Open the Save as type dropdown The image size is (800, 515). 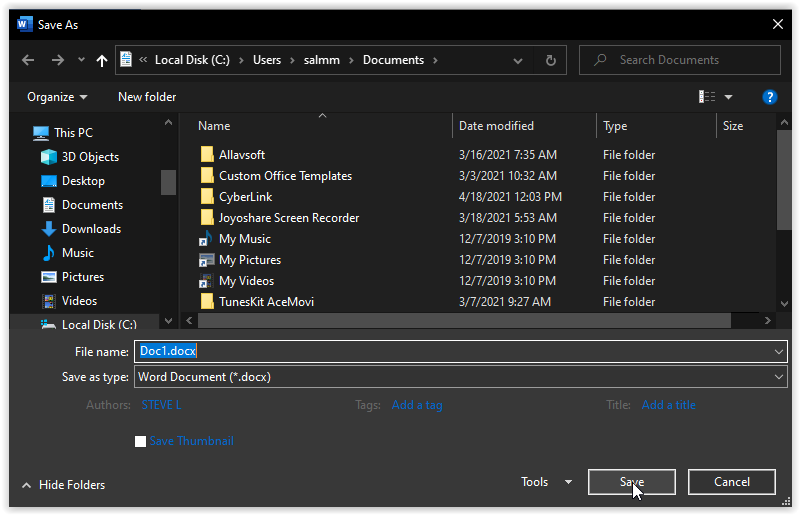(x=779, y=377)
